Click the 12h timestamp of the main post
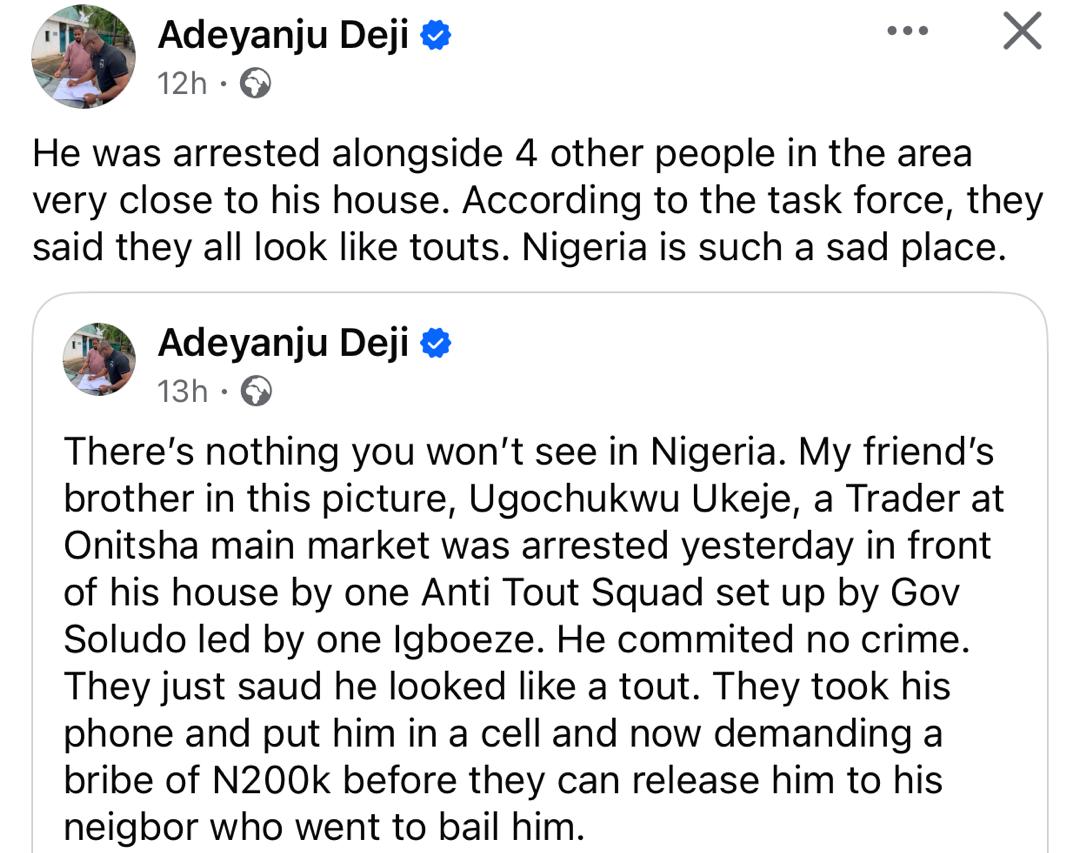 (x=181, y=84)
